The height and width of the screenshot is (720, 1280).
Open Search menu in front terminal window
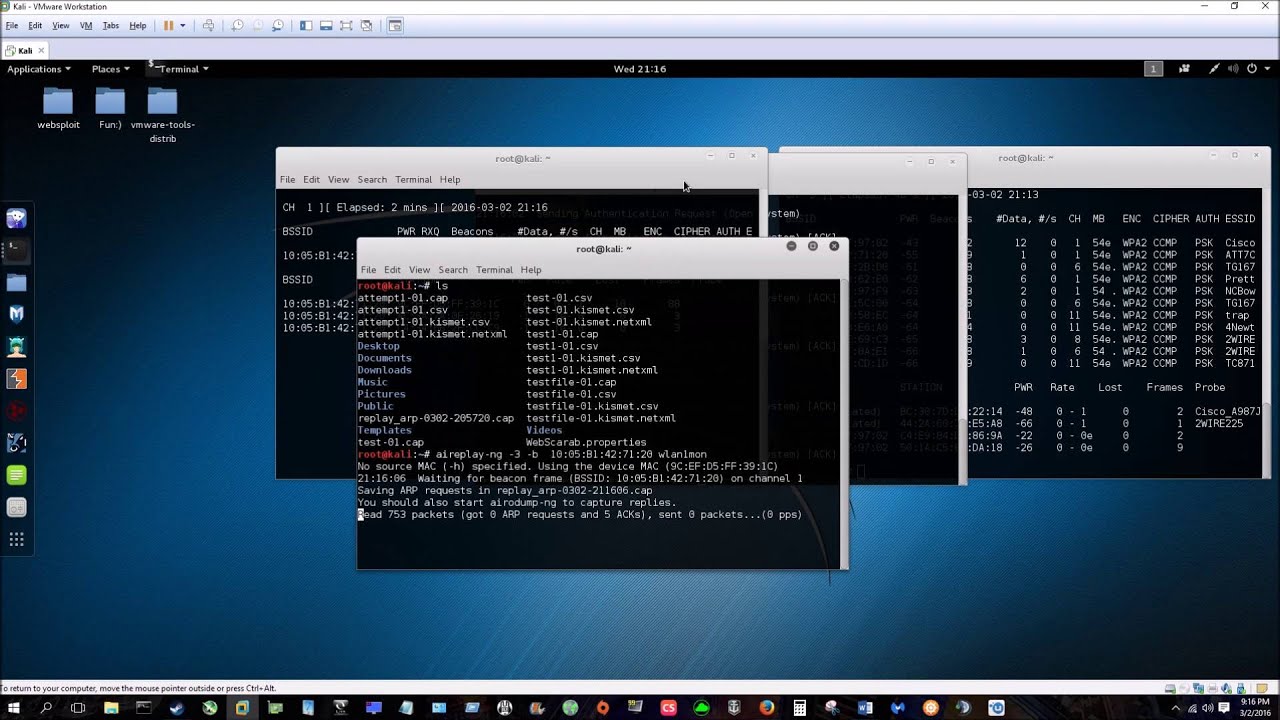click(x=453, y=270)
